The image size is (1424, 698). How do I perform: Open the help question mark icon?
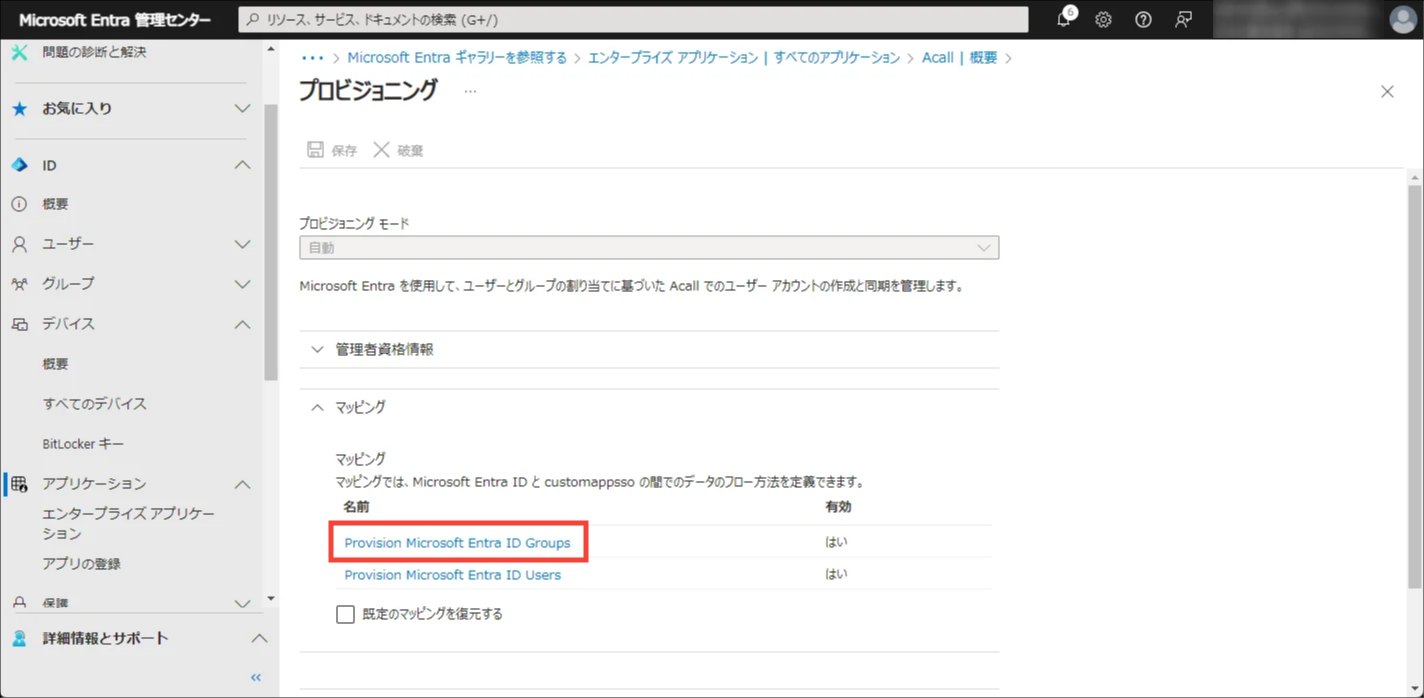tap(1142, 19)
